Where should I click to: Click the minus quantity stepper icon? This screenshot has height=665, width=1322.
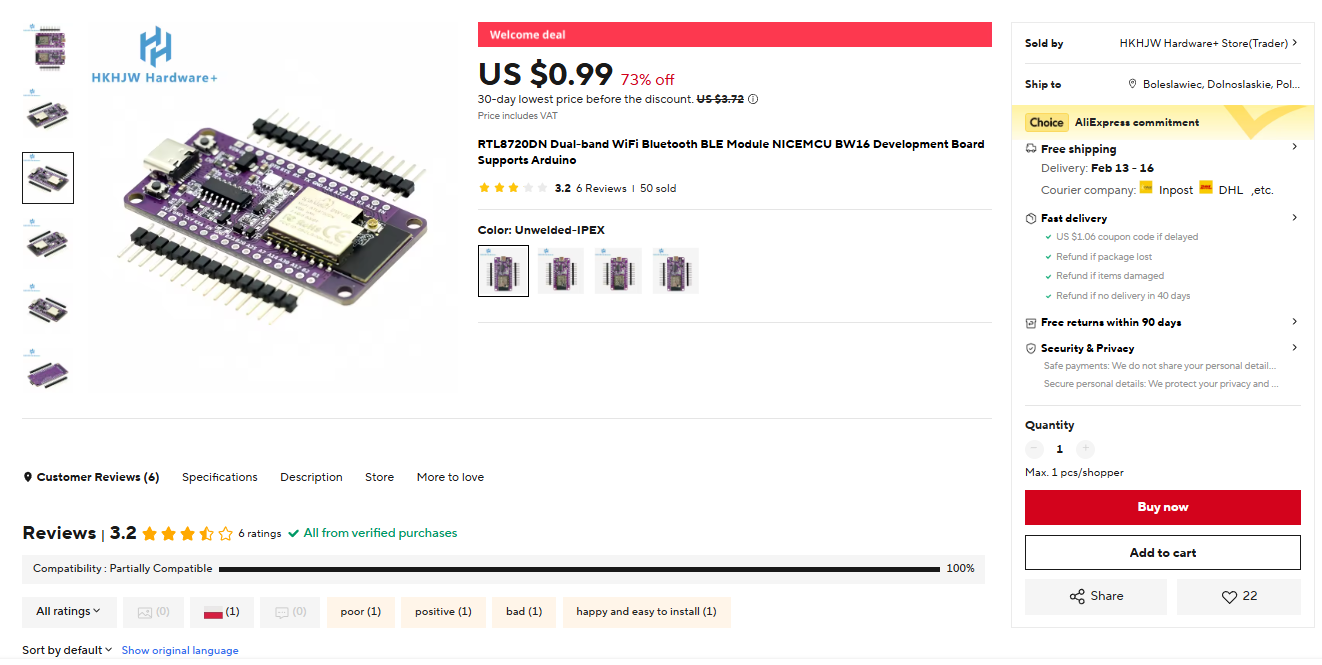pyautogui.click(x=1034, y=449)
